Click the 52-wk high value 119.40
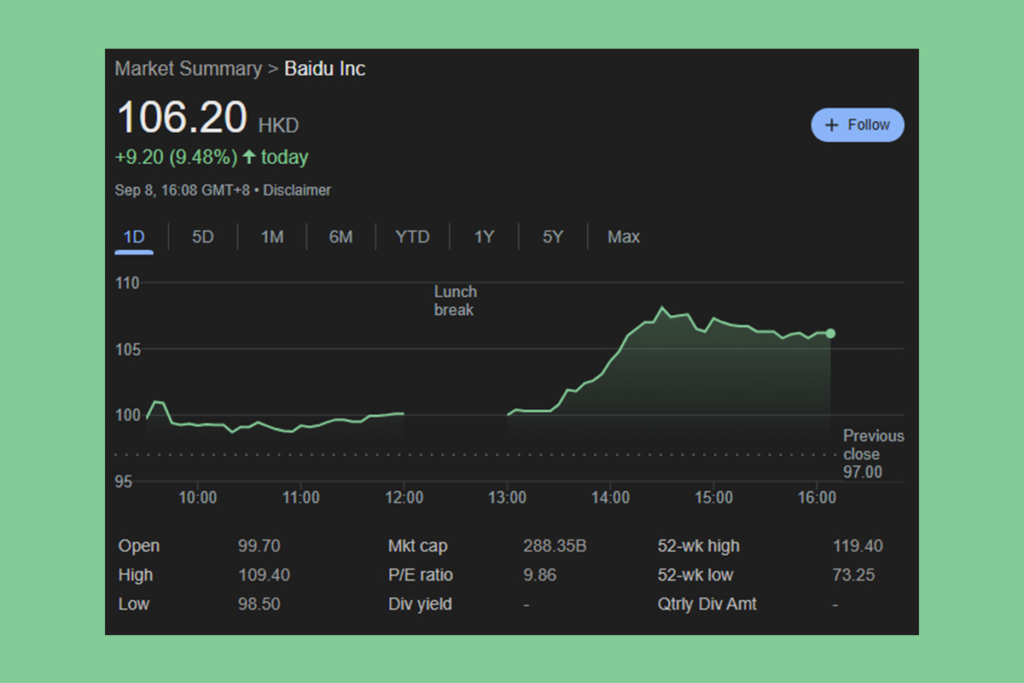This screenshot has width=1024, height=683. (856, 546)
